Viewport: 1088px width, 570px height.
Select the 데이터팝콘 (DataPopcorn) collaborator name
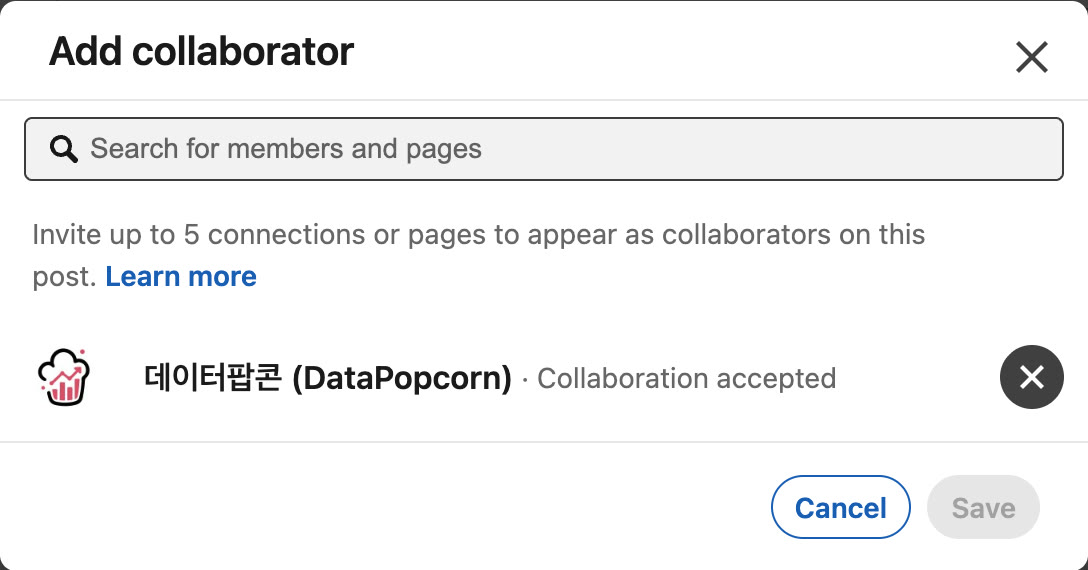click(328, 378)
